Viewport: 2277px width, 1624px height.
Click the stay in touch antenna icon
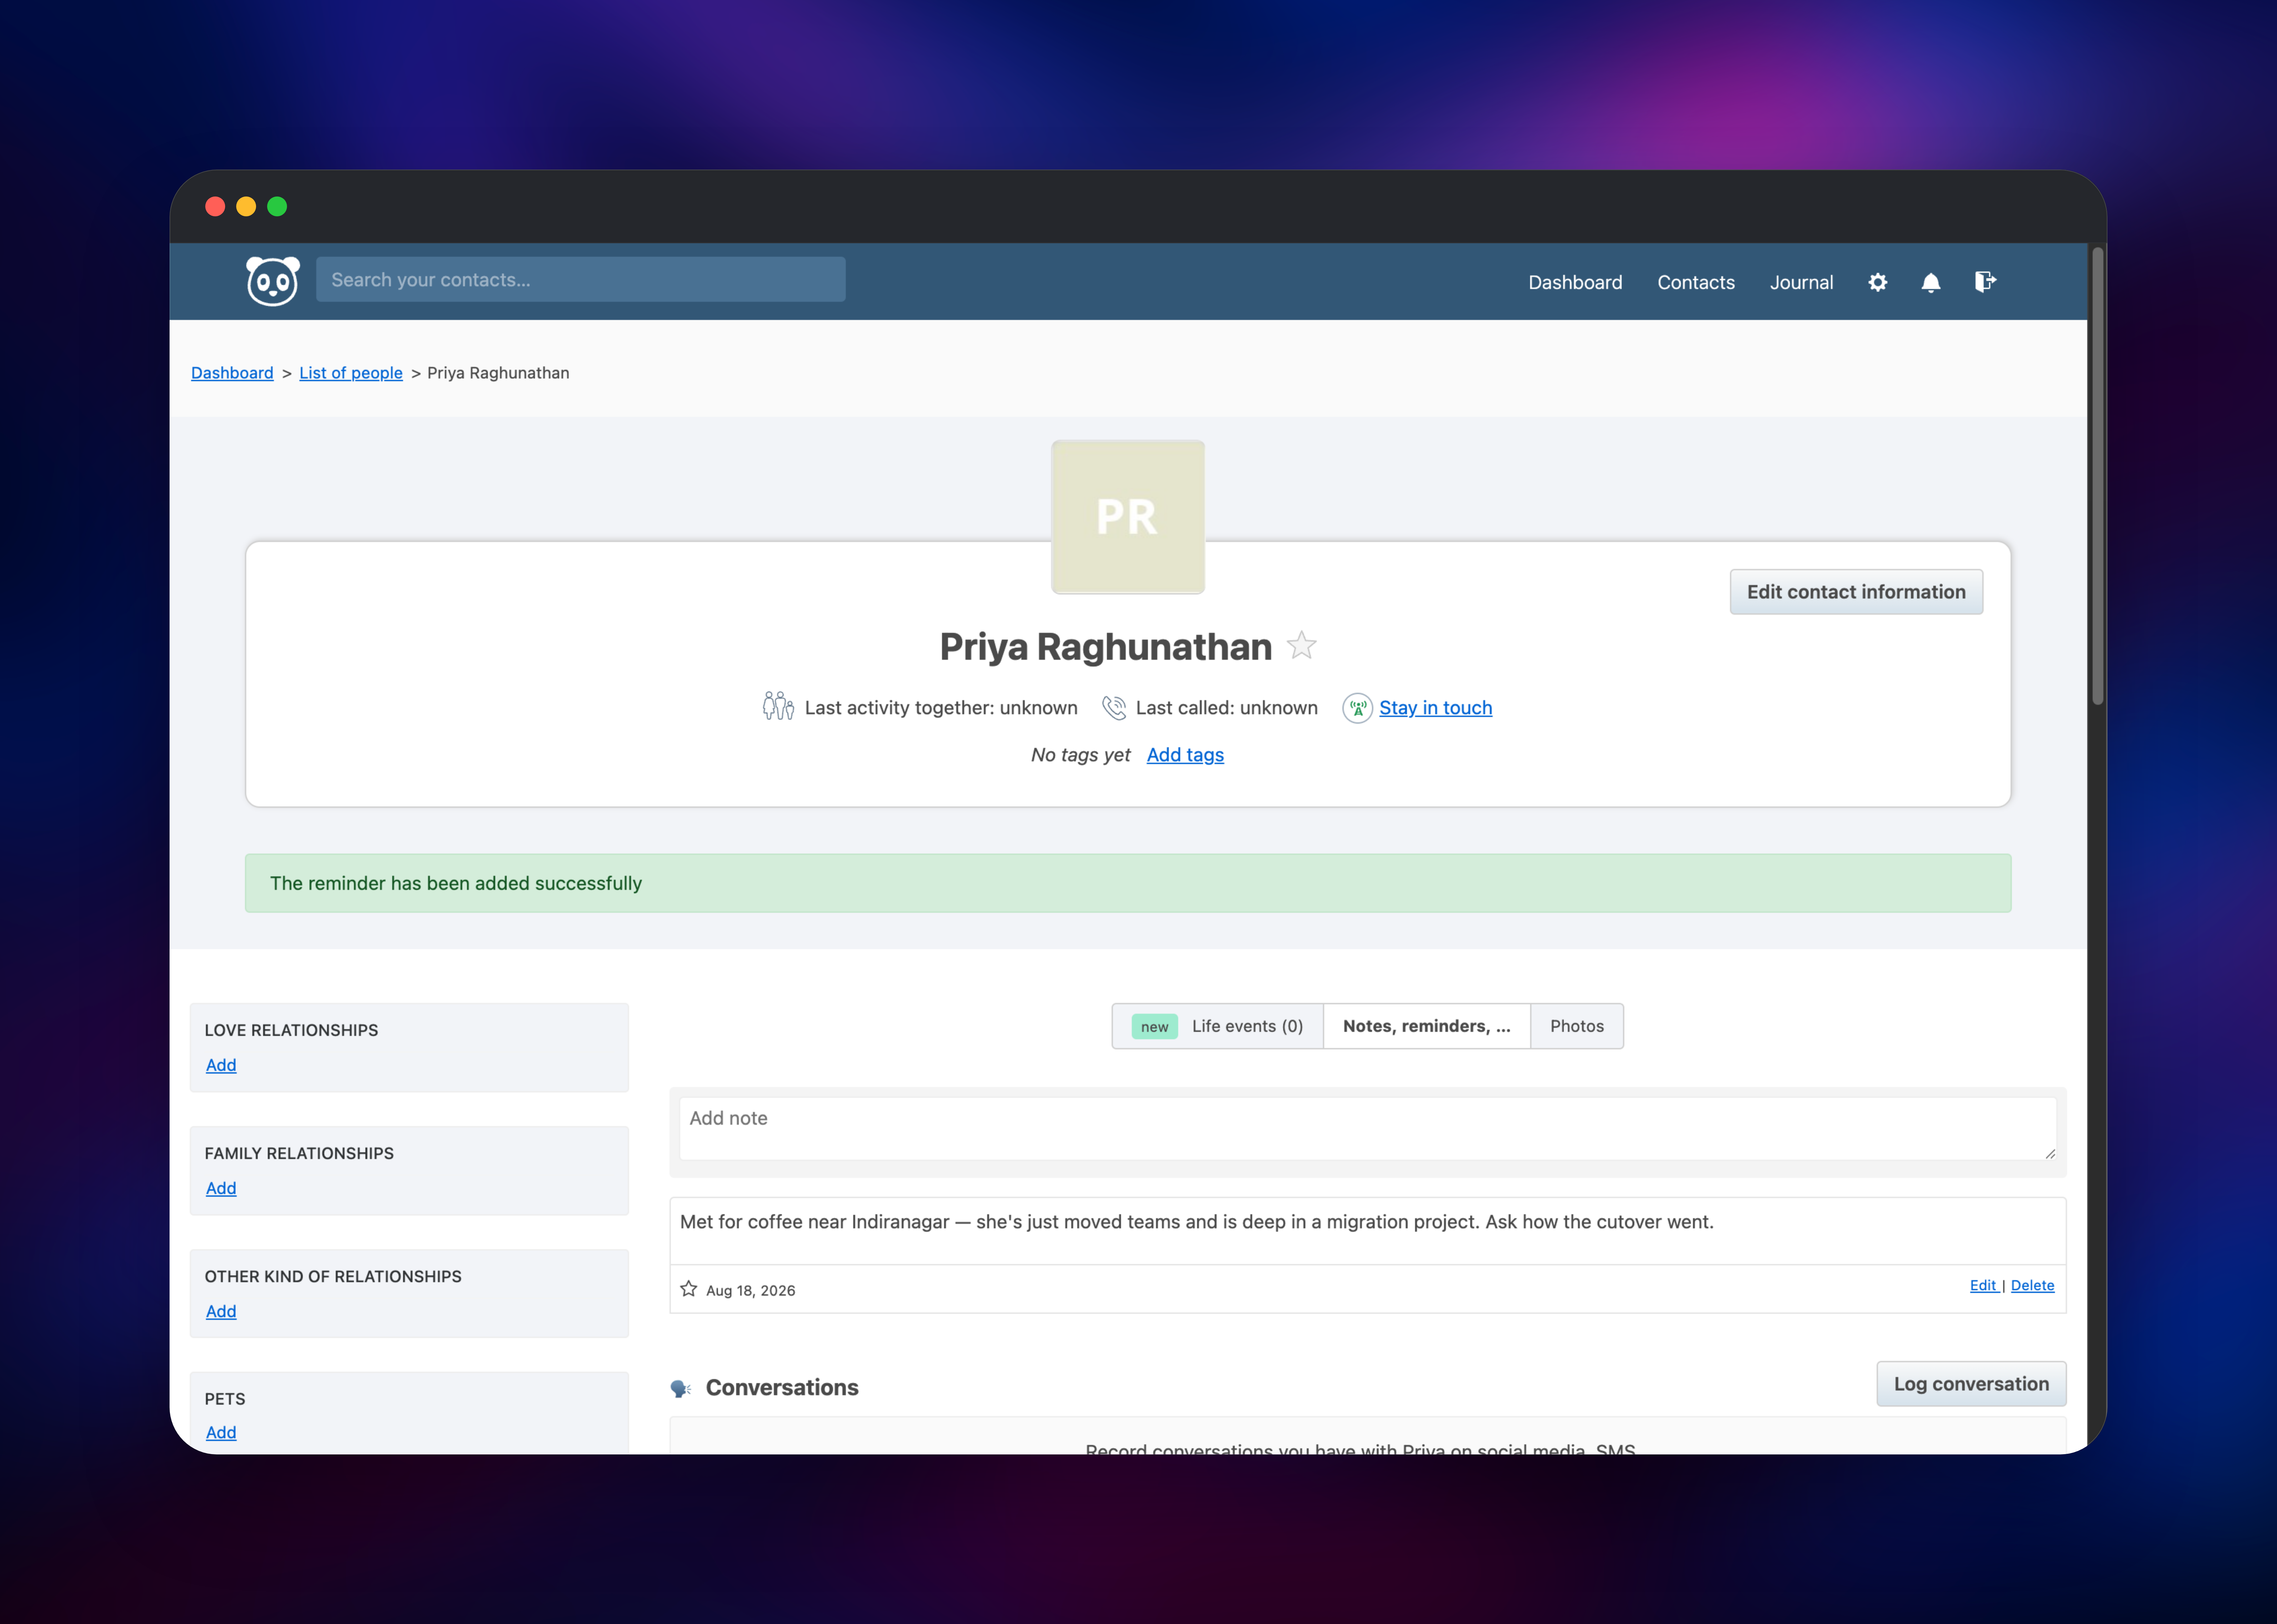coord(1357,708)
